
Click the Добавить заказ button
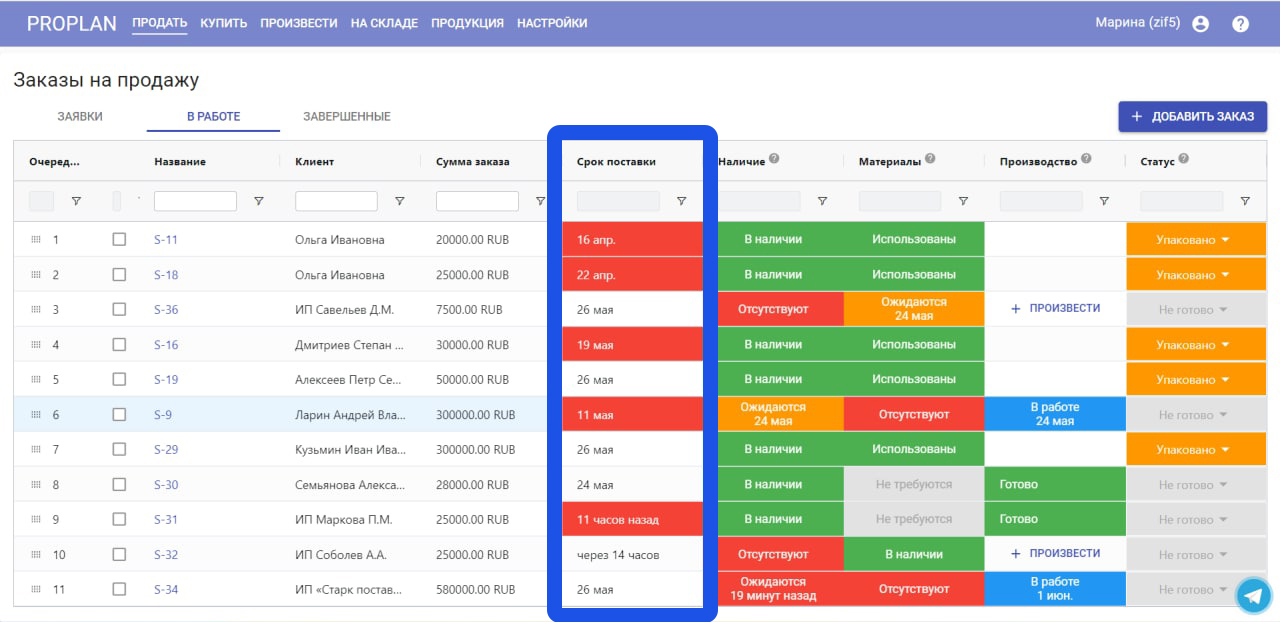1192,117
